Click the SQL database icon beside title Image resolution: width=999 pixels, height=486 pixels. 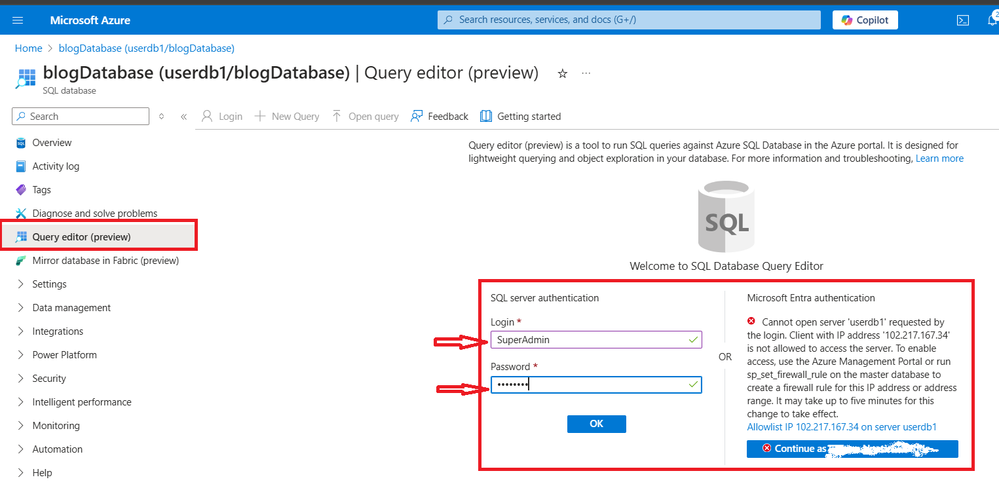point(24,78)
